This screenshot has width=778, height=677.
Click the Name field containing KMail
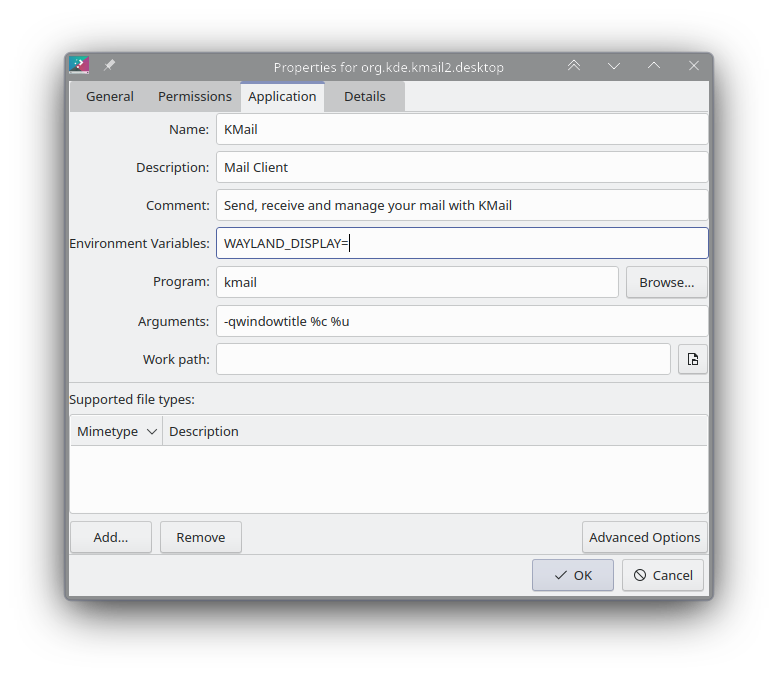pos(462,130)
